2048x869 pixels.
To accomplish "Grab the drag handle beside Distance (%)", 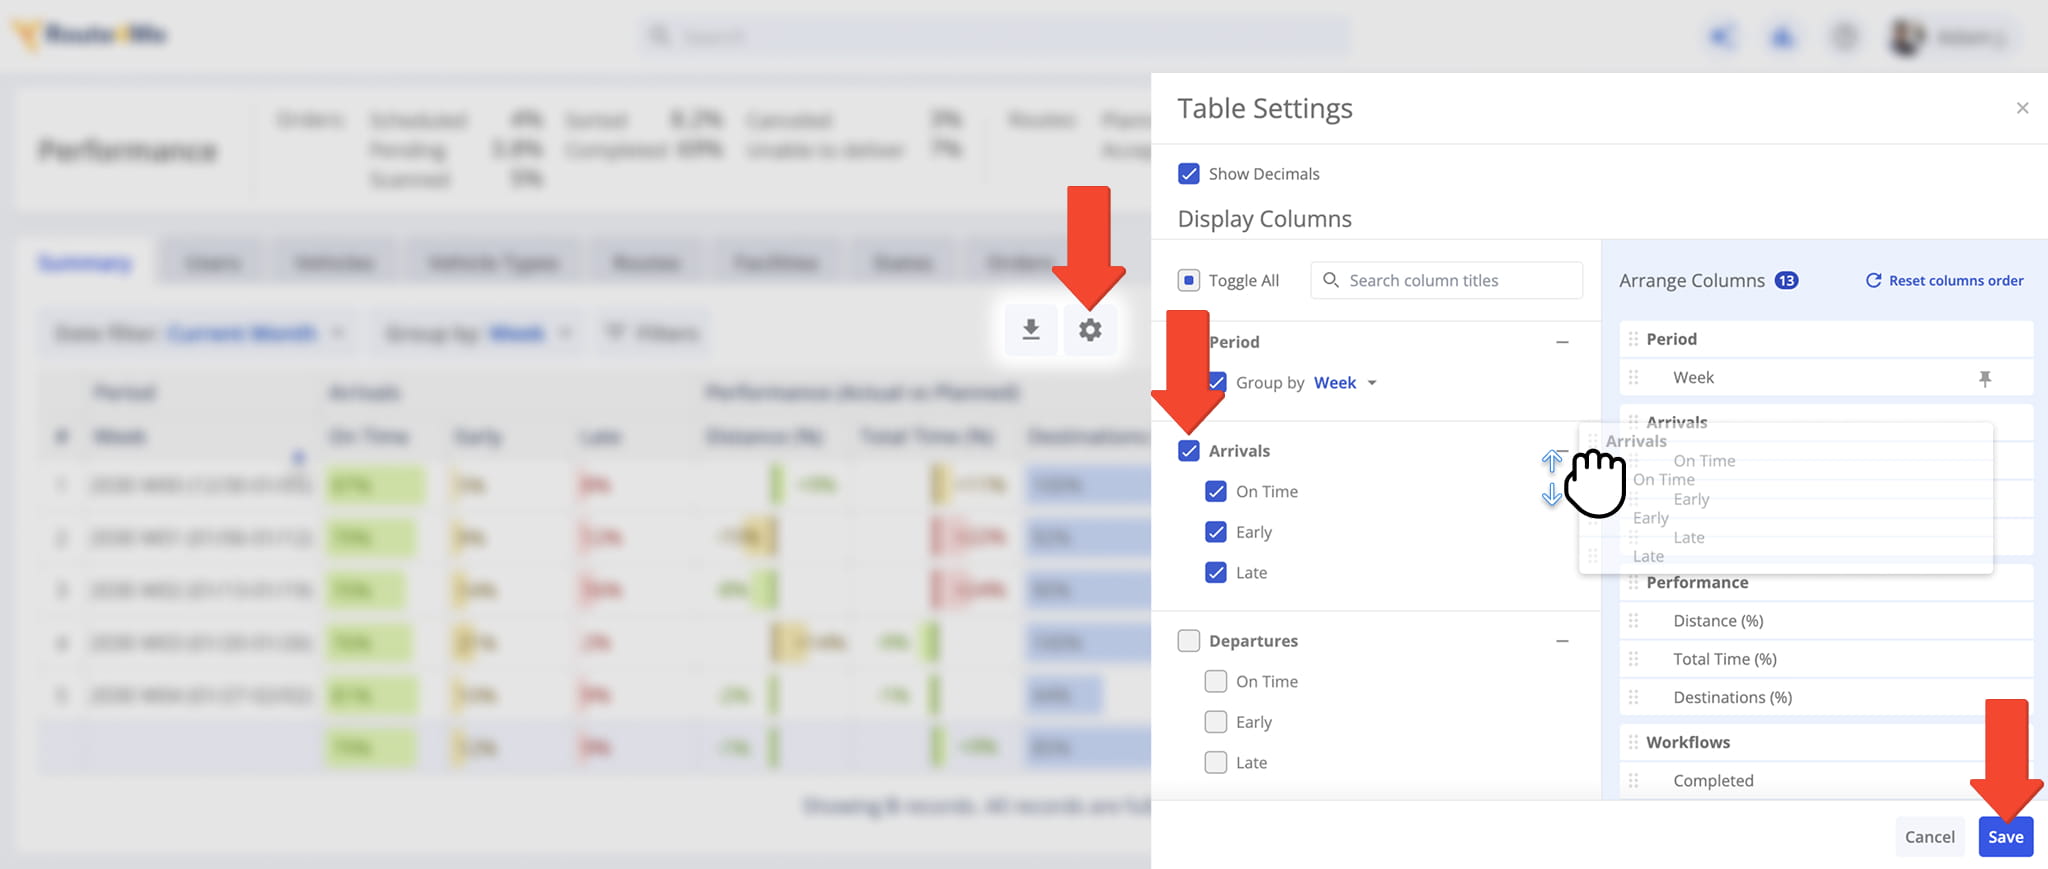I will click(x=1633, y=621).
